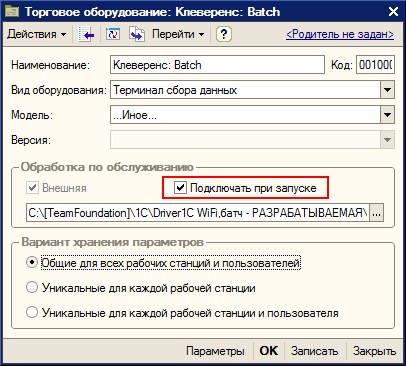
Task: Click the Модель field showing Иное
Action: [x=245, y=115]
